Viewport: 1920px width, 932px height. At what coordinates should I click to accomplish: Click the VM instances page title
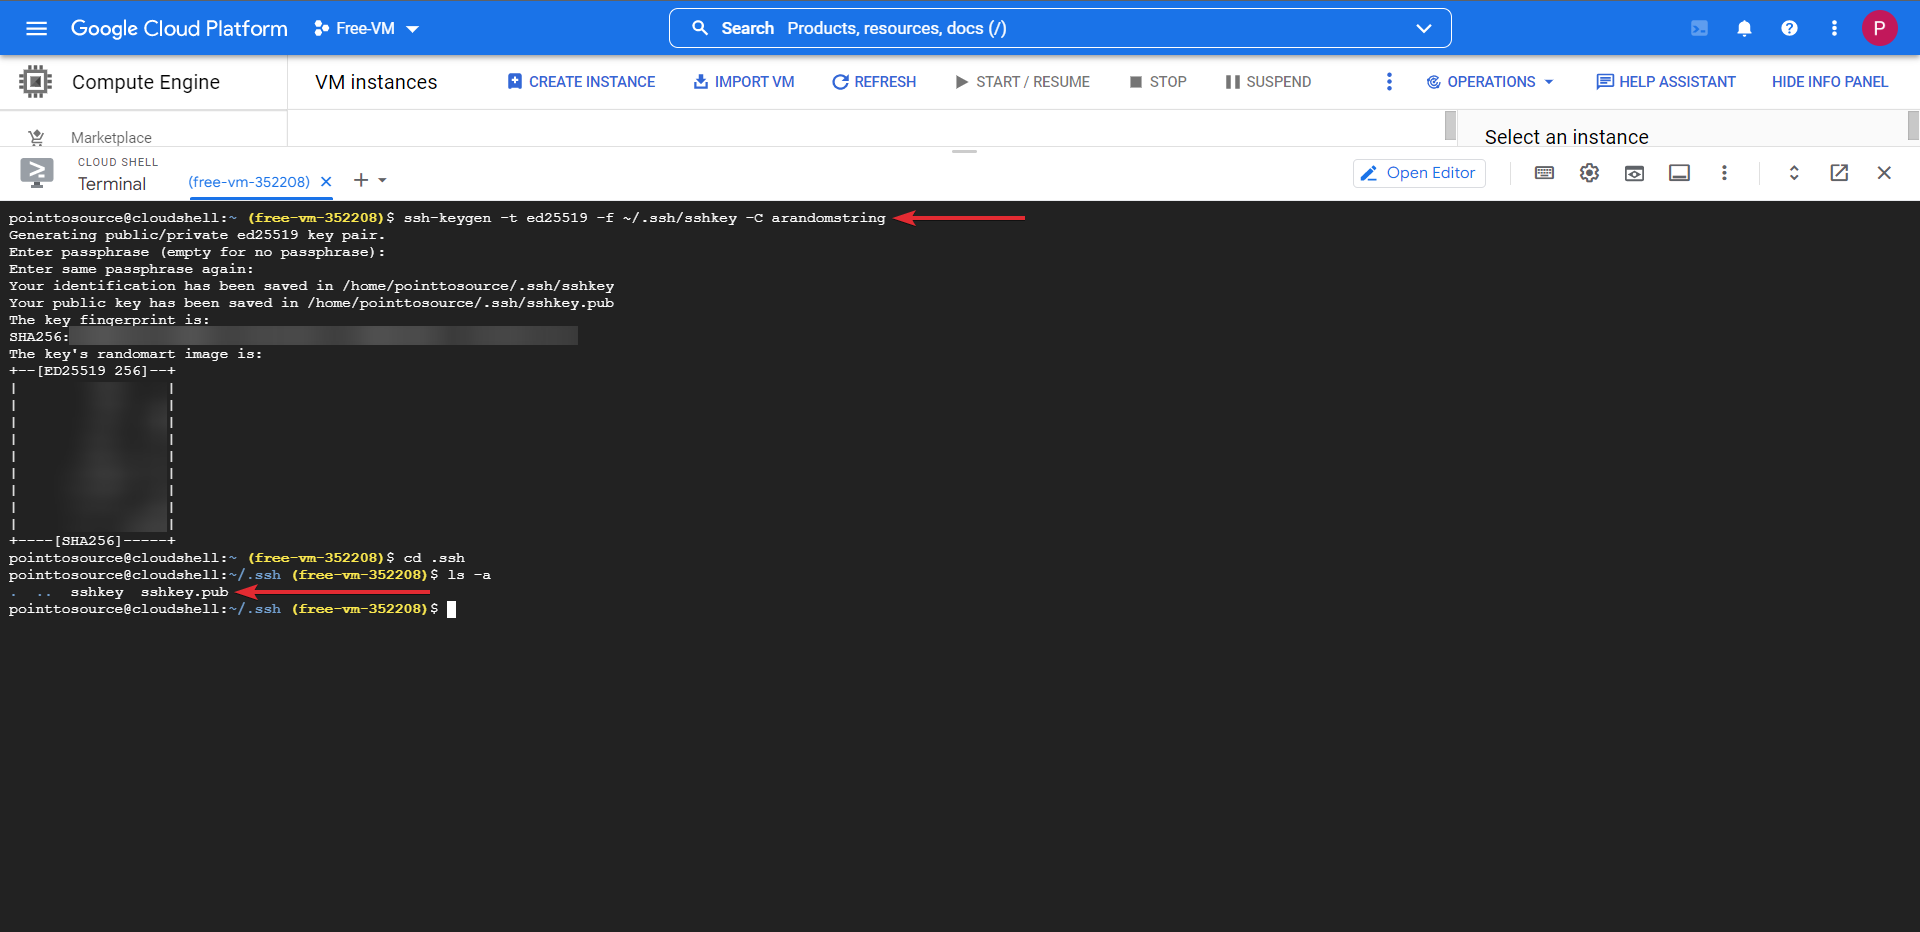coord(376,82)
